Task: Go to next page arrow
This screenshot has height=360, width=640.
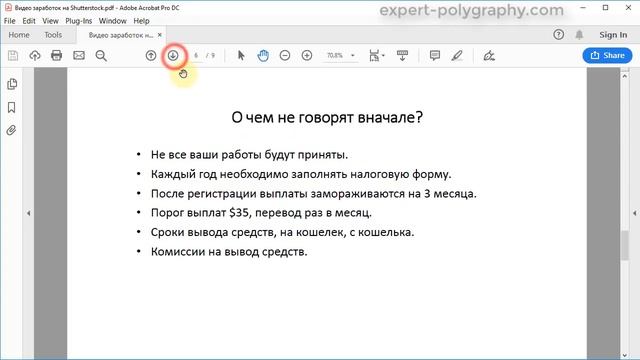Action: point(173,56)
